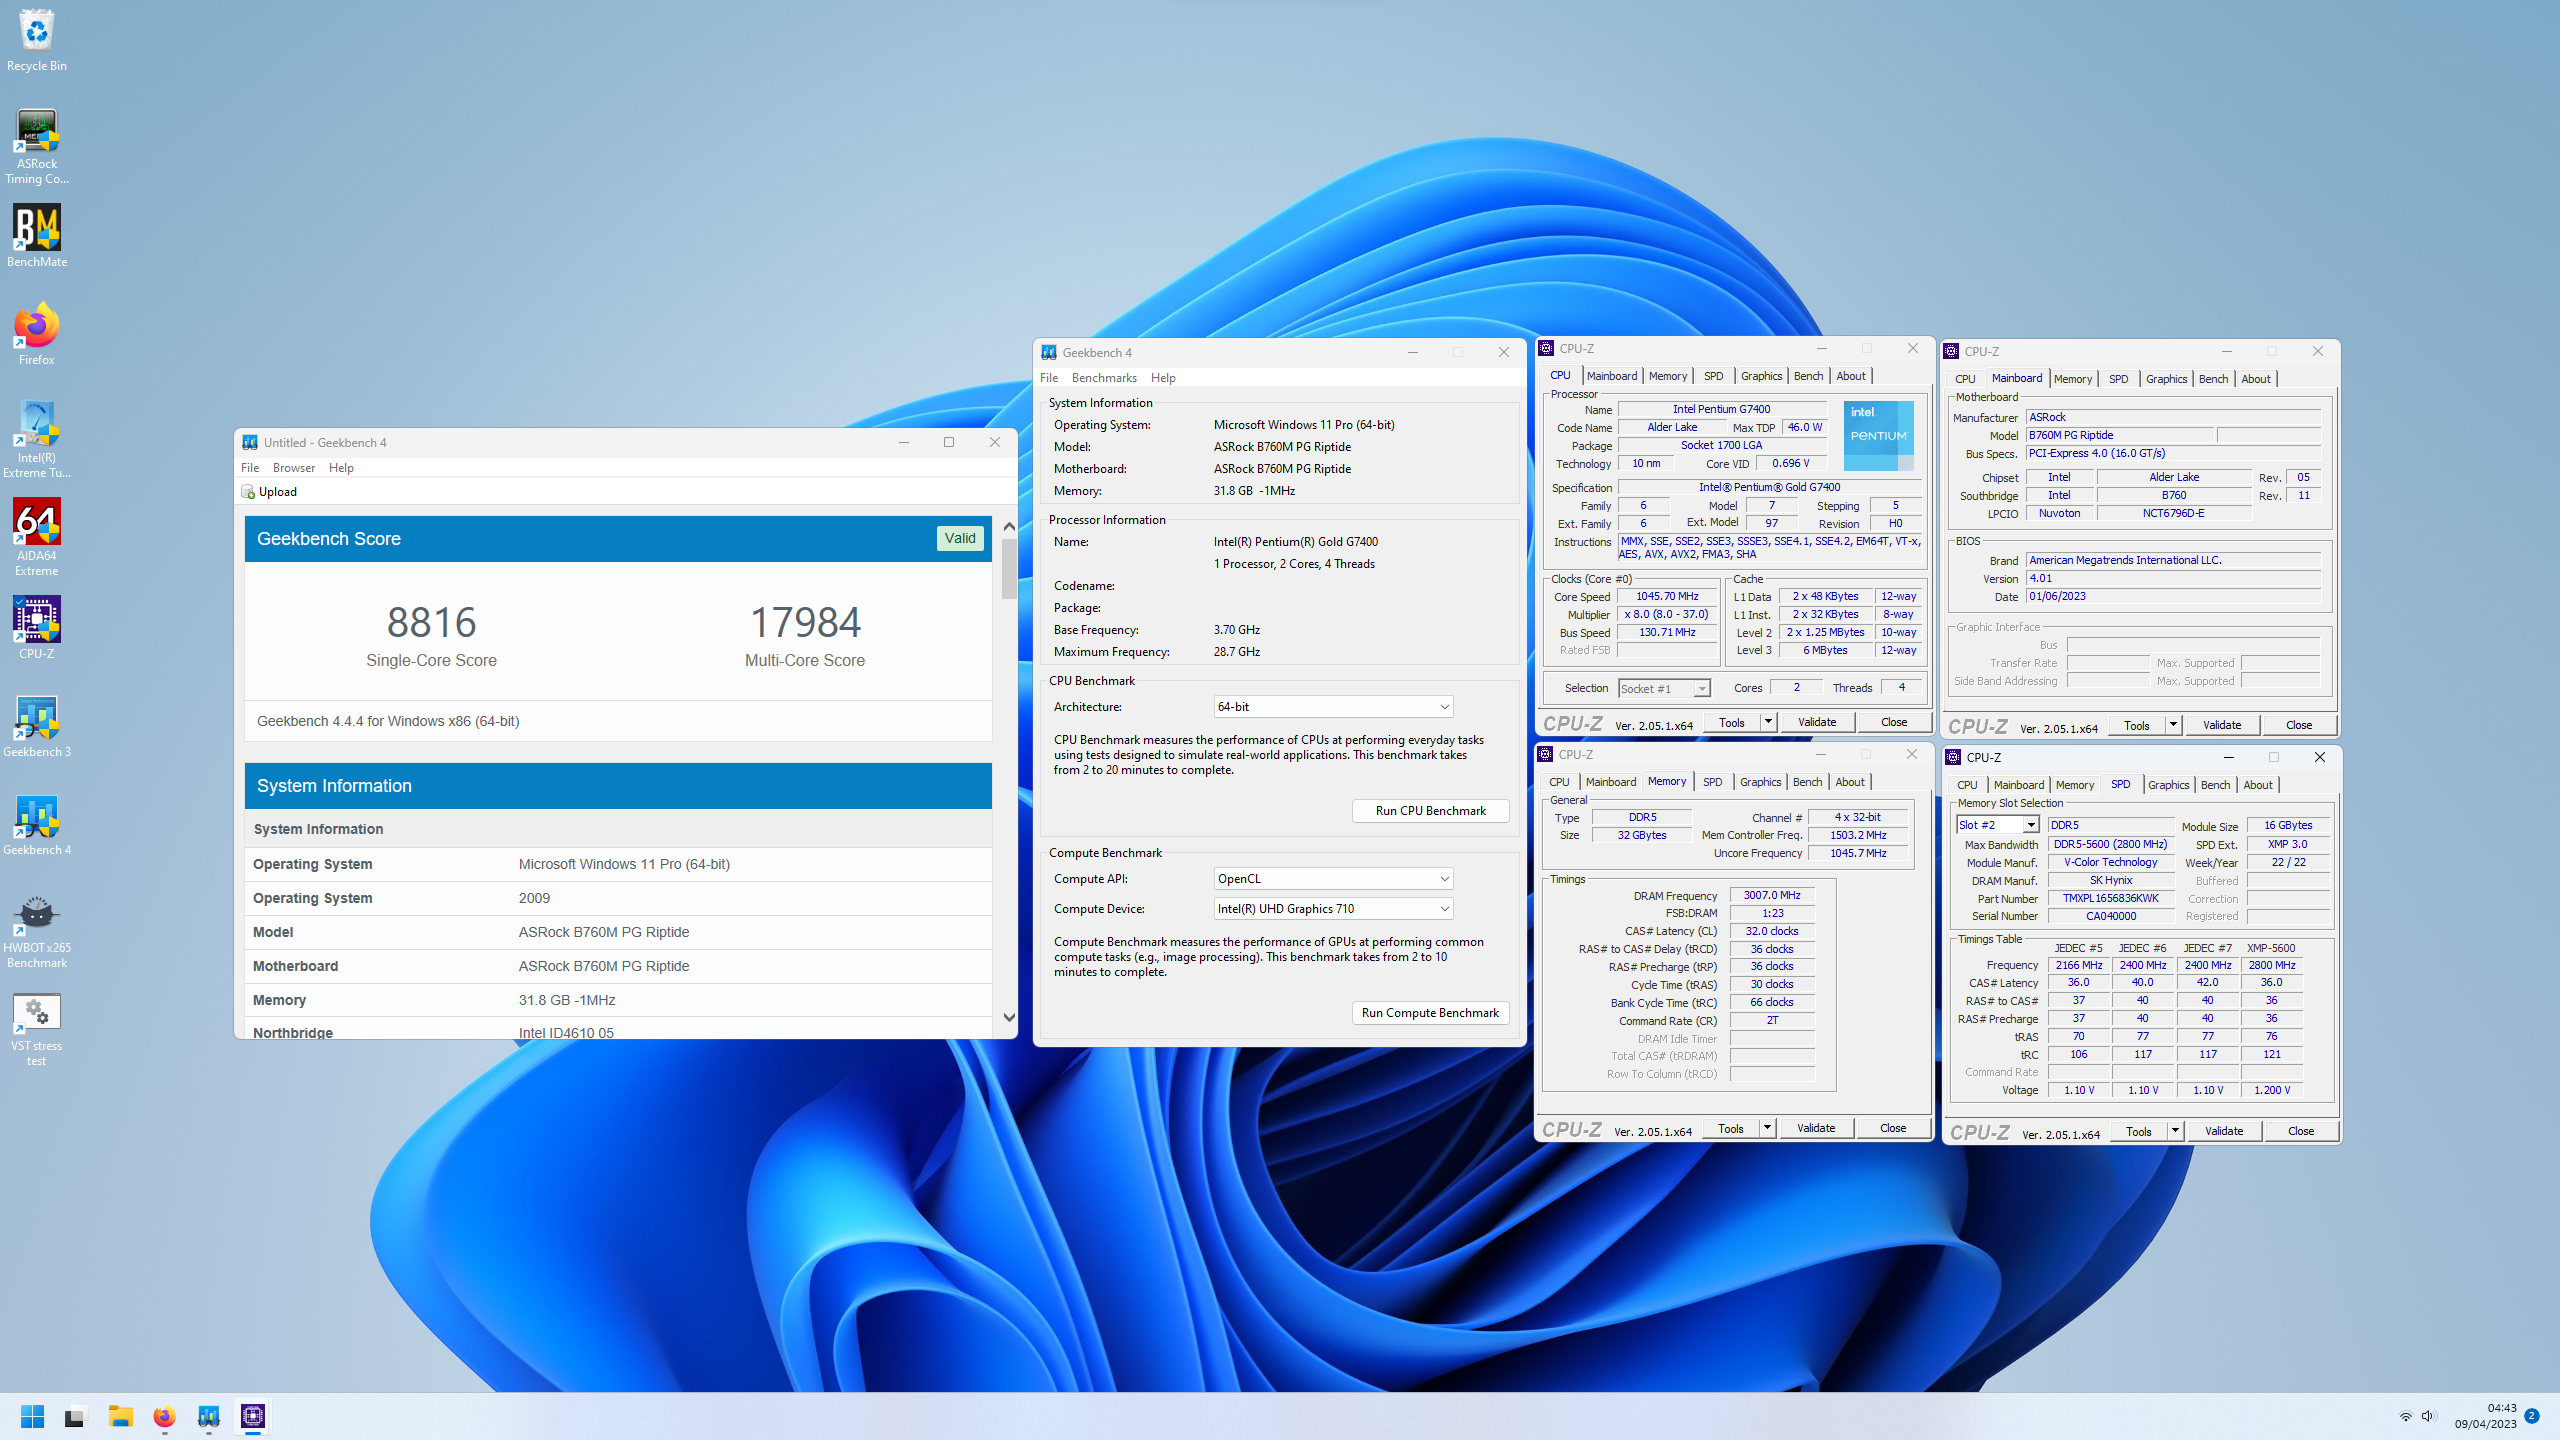Screen dimensions: 2560x1440
Task: Launch Geekbench 3 desktop shortcut
Action: 37,726
